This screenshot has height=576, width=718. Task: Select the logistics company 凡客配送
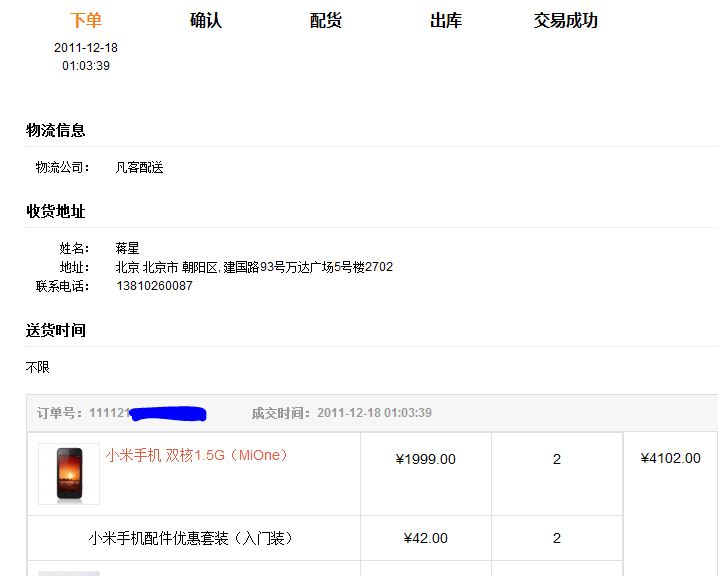139,167
